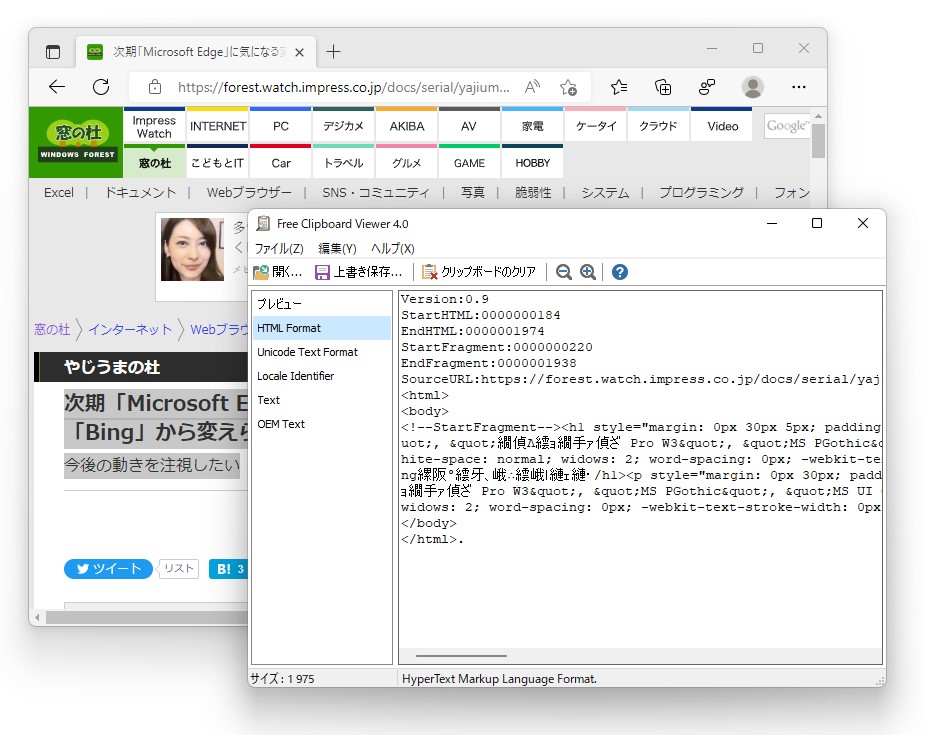Zoom out with the magnifier minus icon
925x735 pixels.
pyautogui.click(x=563, y=272)
